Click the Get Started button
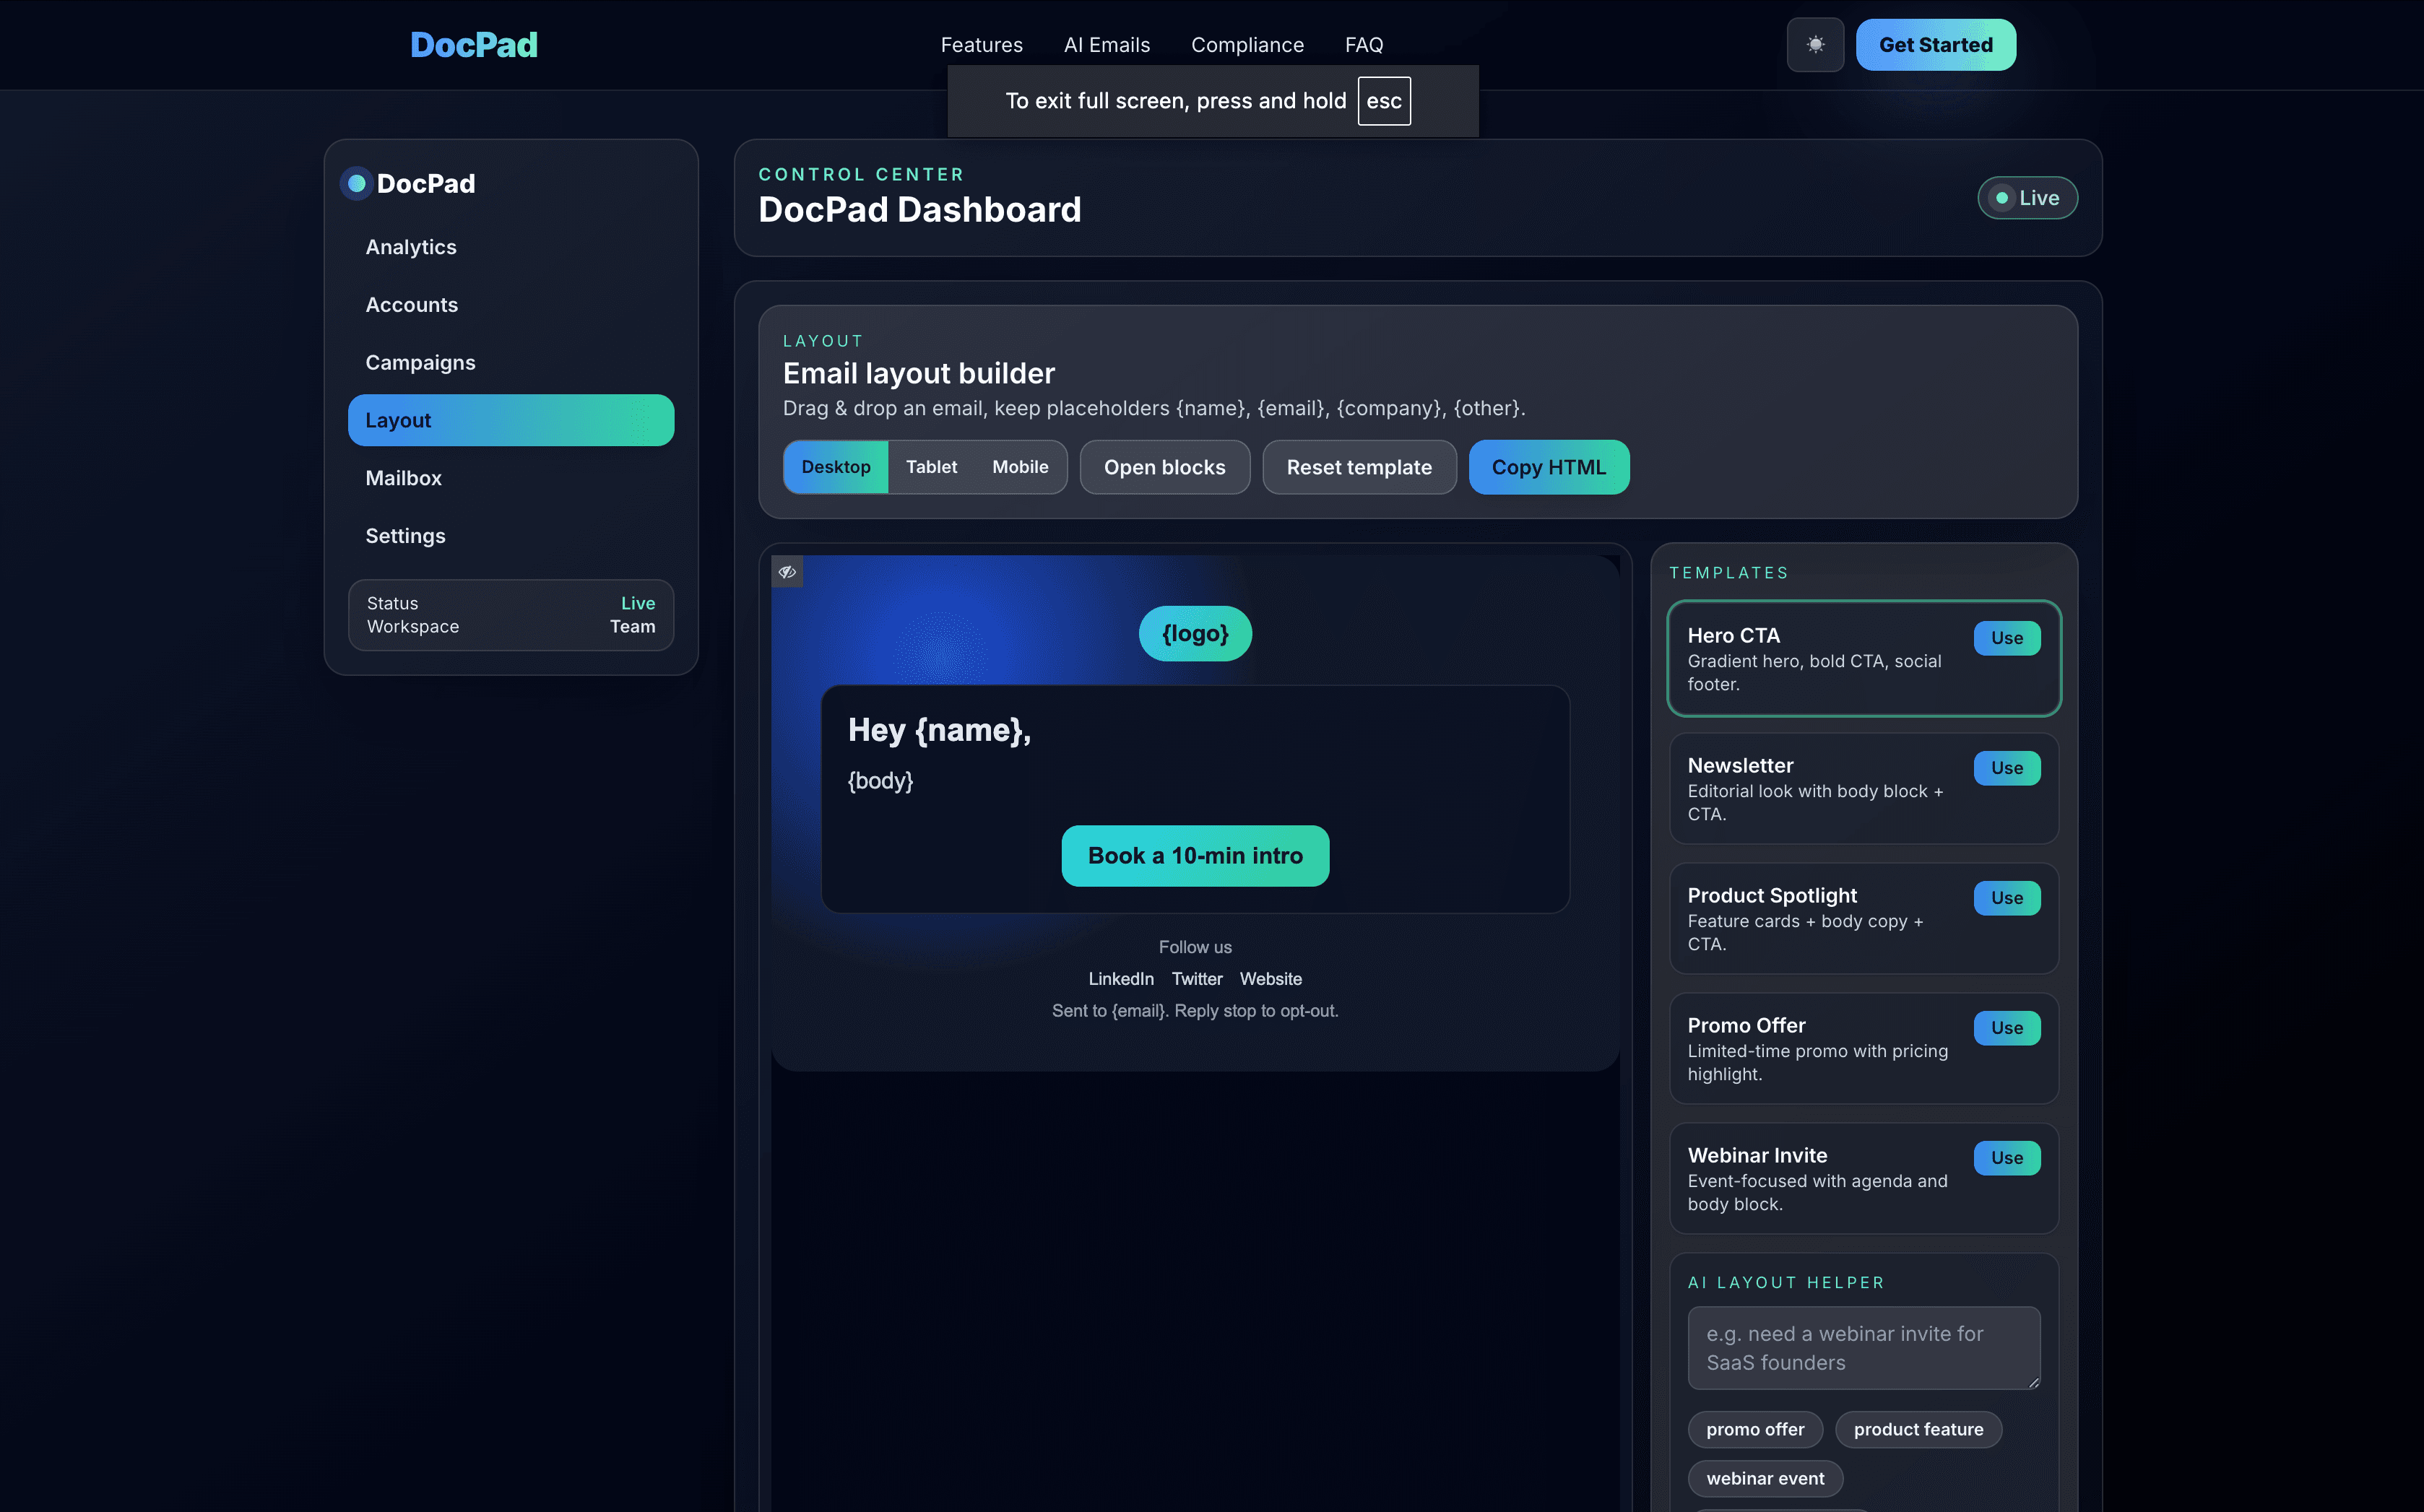The height and width of the screenshot is (1512, 2424). 1936,45
